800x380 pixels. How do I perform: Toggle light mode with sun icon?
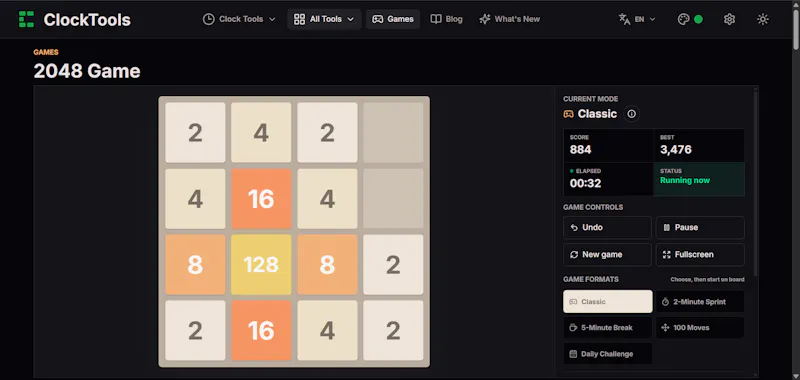(763, 19)
